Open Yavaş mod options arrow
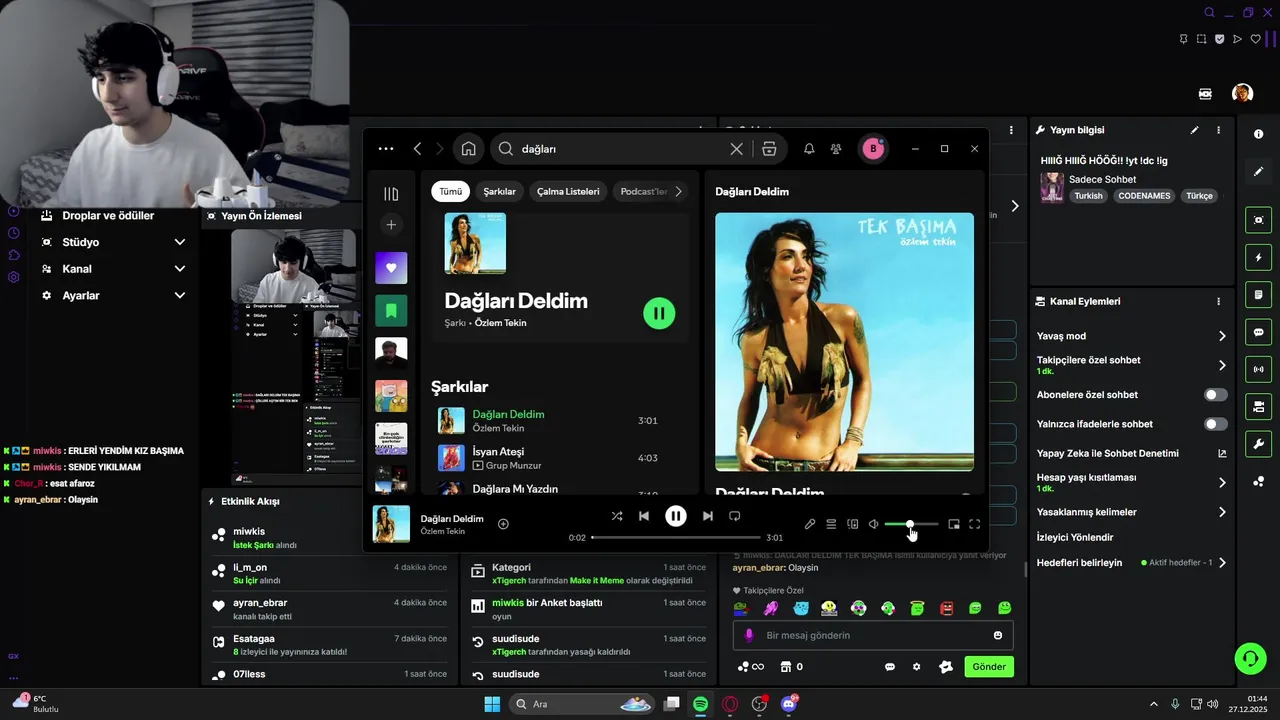This screenshot has height=720, width=1280. coord(1222,336)
